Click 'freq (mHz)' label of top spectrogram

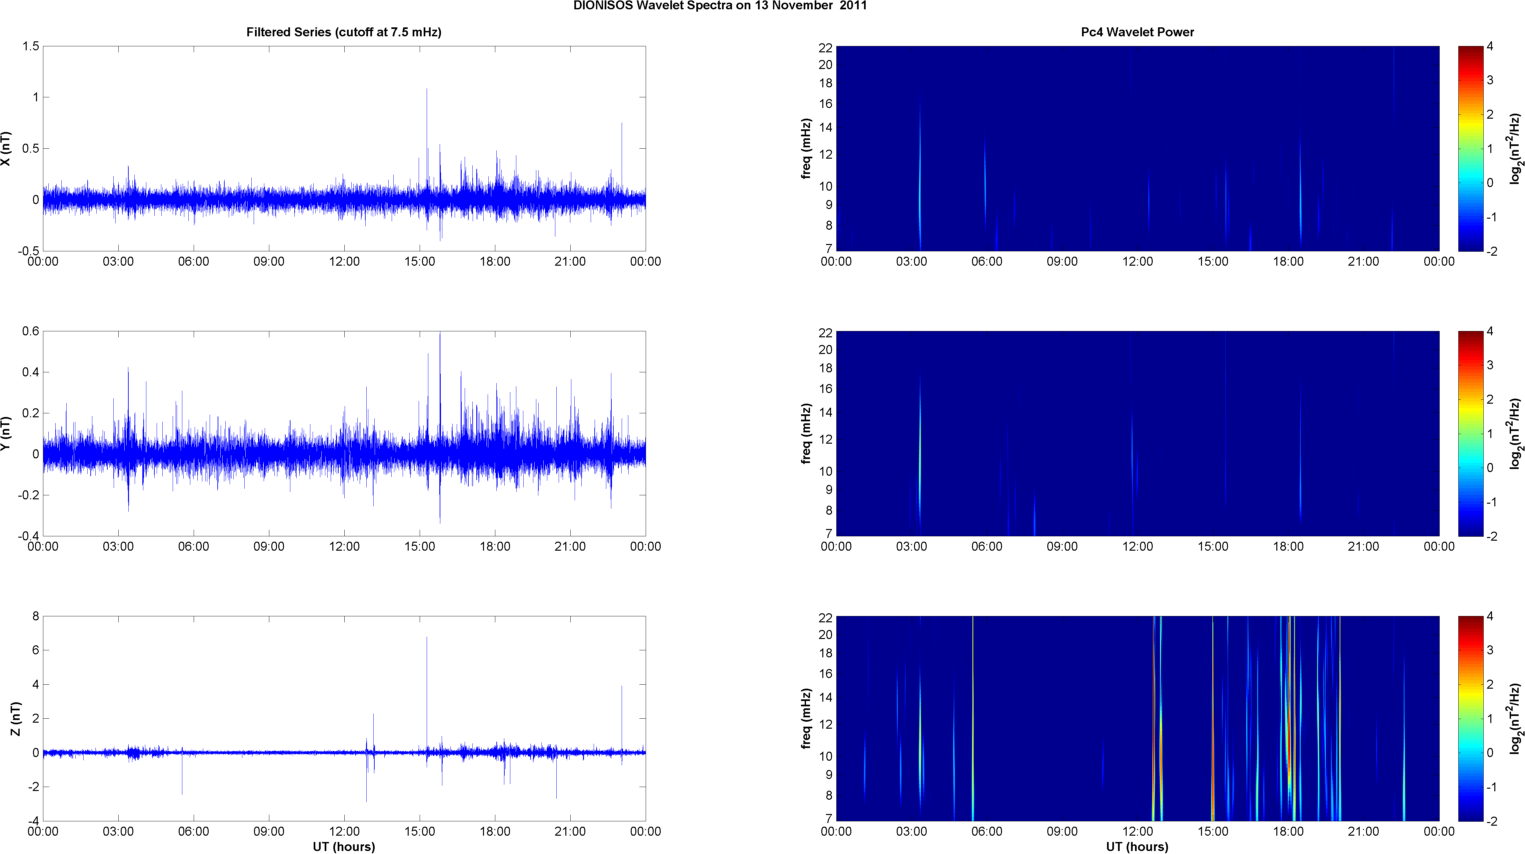click(x=806, y=148)
